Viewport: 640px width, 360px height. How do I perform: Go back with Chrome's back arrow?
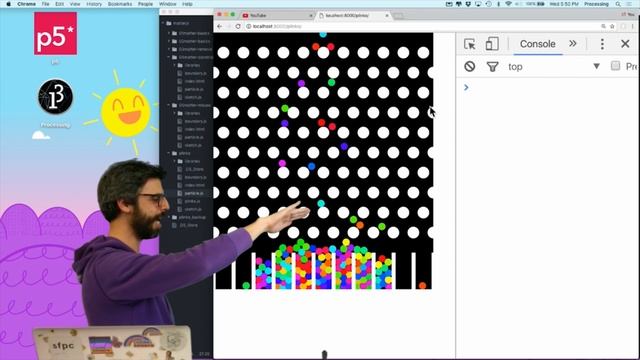point(220,26)
